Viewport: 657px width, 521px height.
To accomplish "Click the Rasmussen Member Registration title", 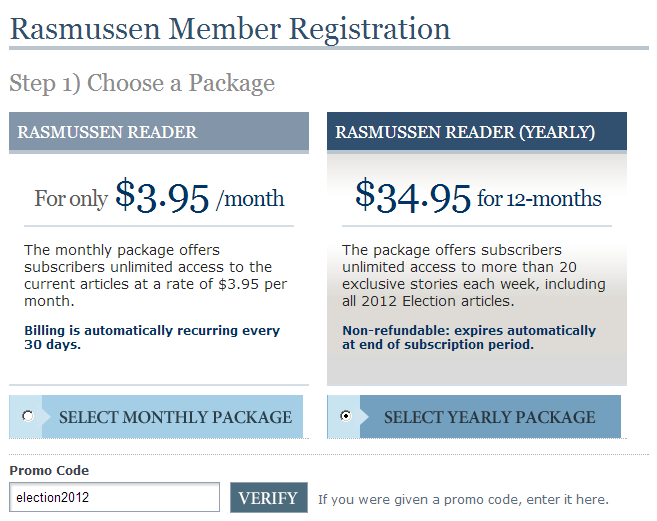I will pos(230,29).
